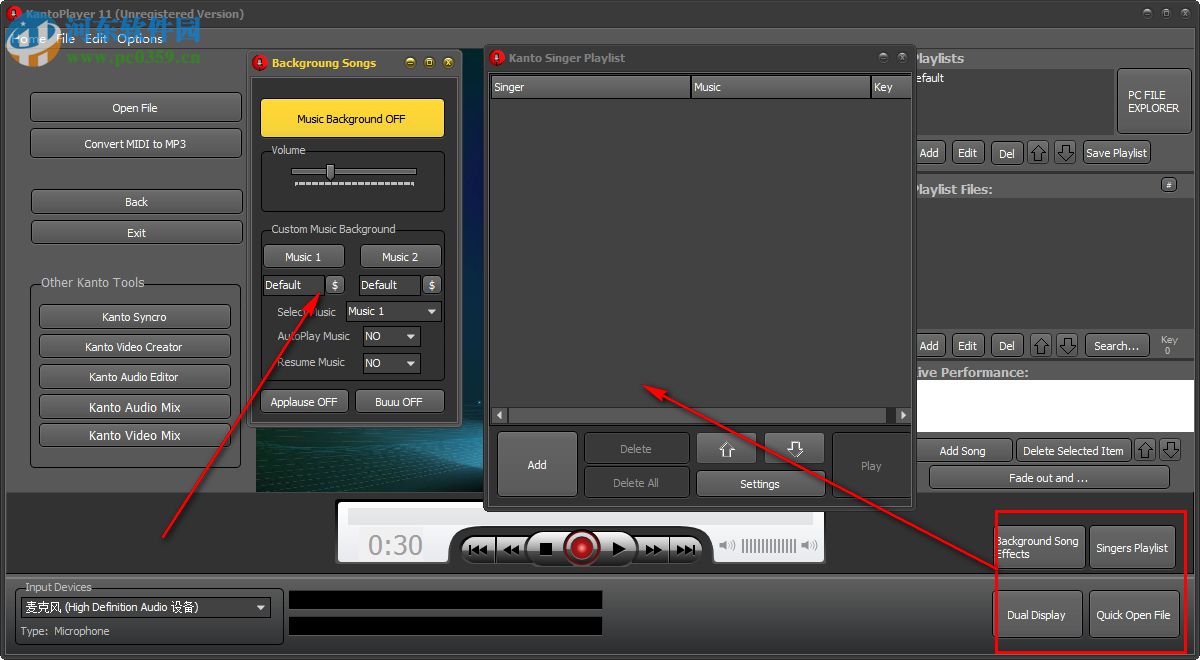Move Playlists entry up with arrow
This screenshot has height=660, width=1200.
(x=1038, y=153)
